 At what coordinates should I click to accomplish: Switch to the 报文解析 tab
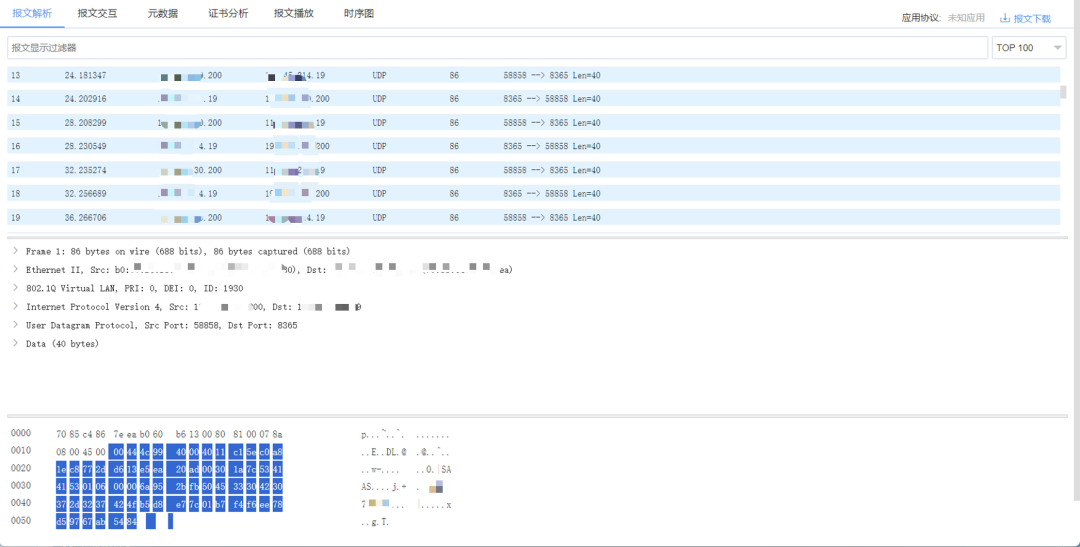[32, 13]
